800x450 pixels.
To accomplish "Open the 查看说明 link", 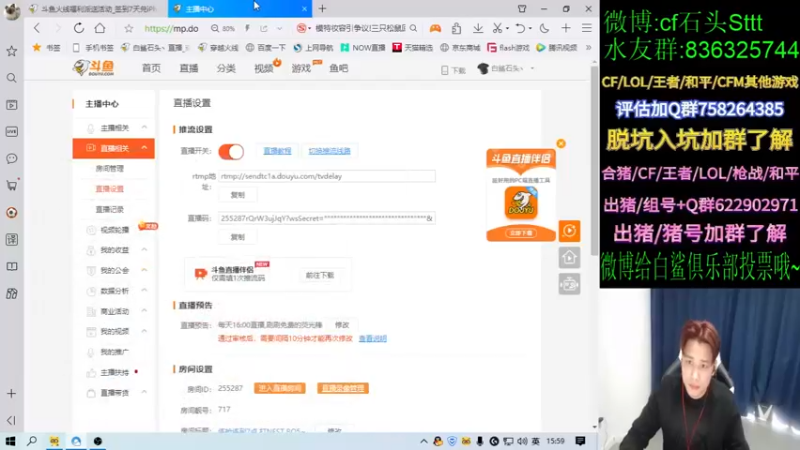I will (372, 338).
